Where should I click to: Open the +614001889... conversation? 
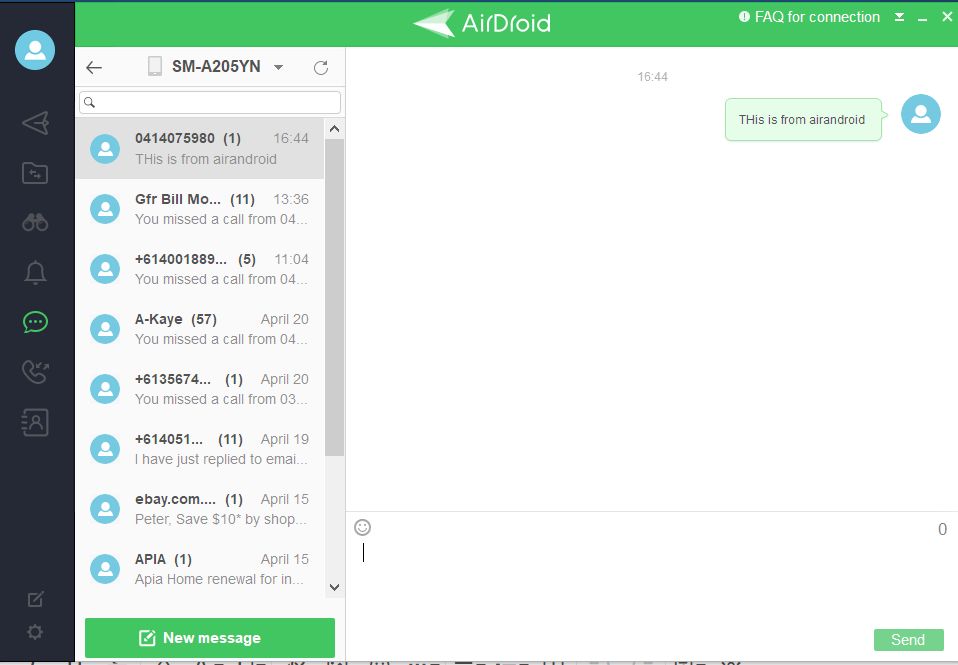tap(200, 269)
